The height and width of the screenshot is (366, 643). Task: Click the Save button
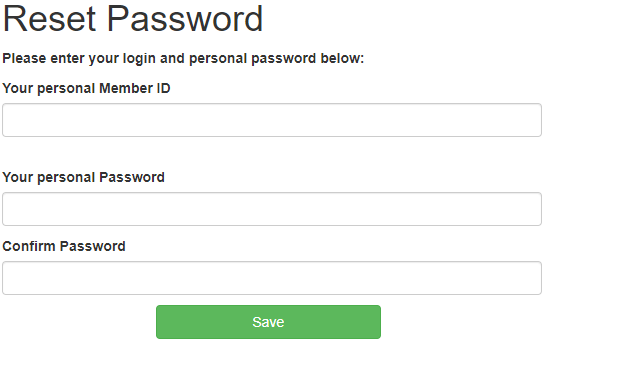tap(268, 322)
